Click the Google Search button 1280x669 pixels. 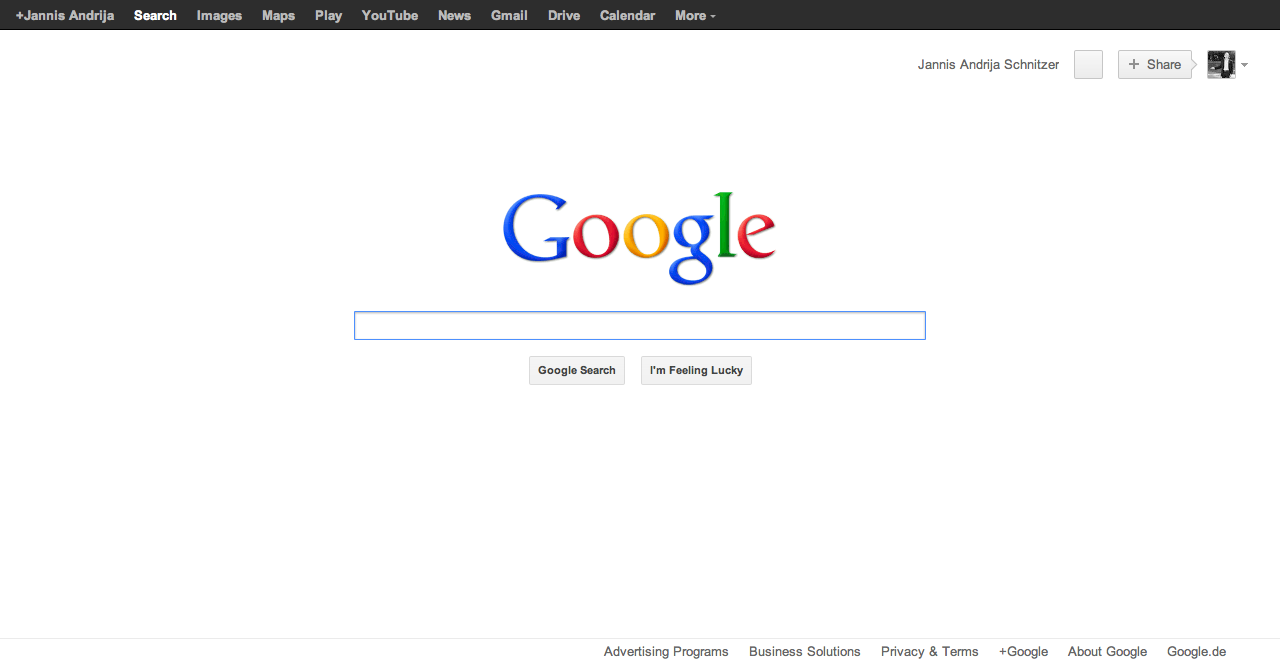577,370
